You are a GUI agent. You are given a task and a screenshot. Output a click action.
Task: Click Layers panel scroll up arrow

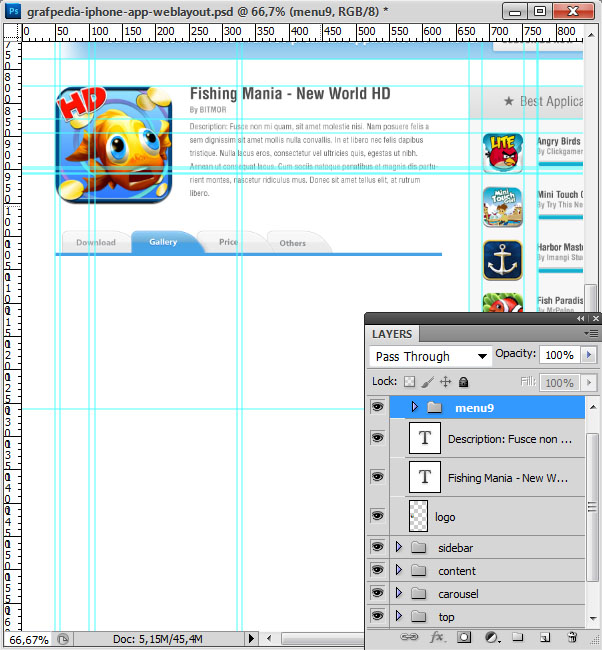pos(593,407)
